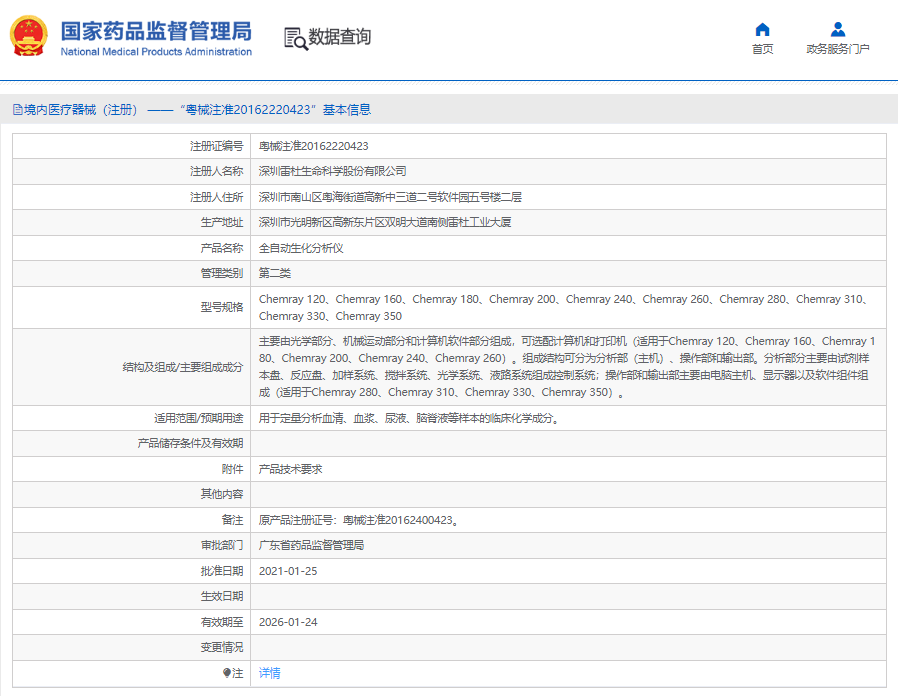
Task: Click the 注册人住所 label
Action: tap(216, 197)
